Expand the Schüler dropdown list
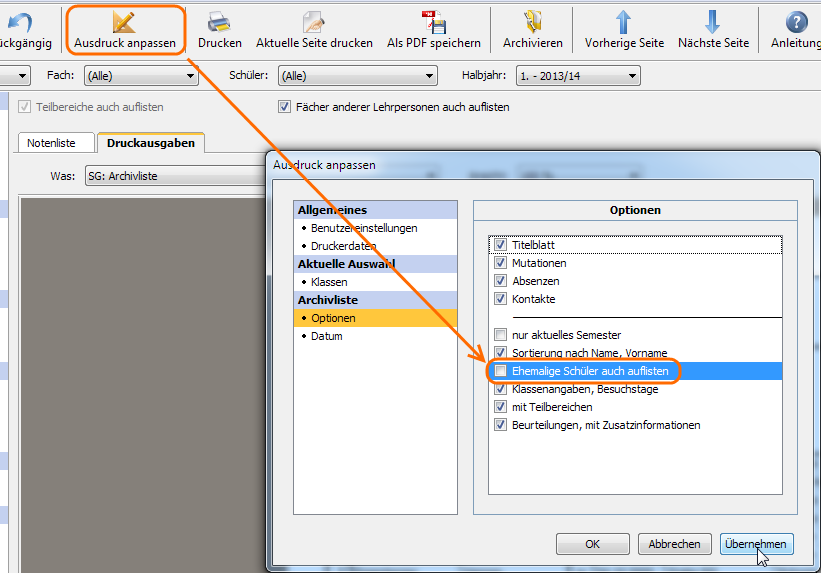The height and width of the screenshot is (573, 821). pyautogui.click(x=357, y=76)
